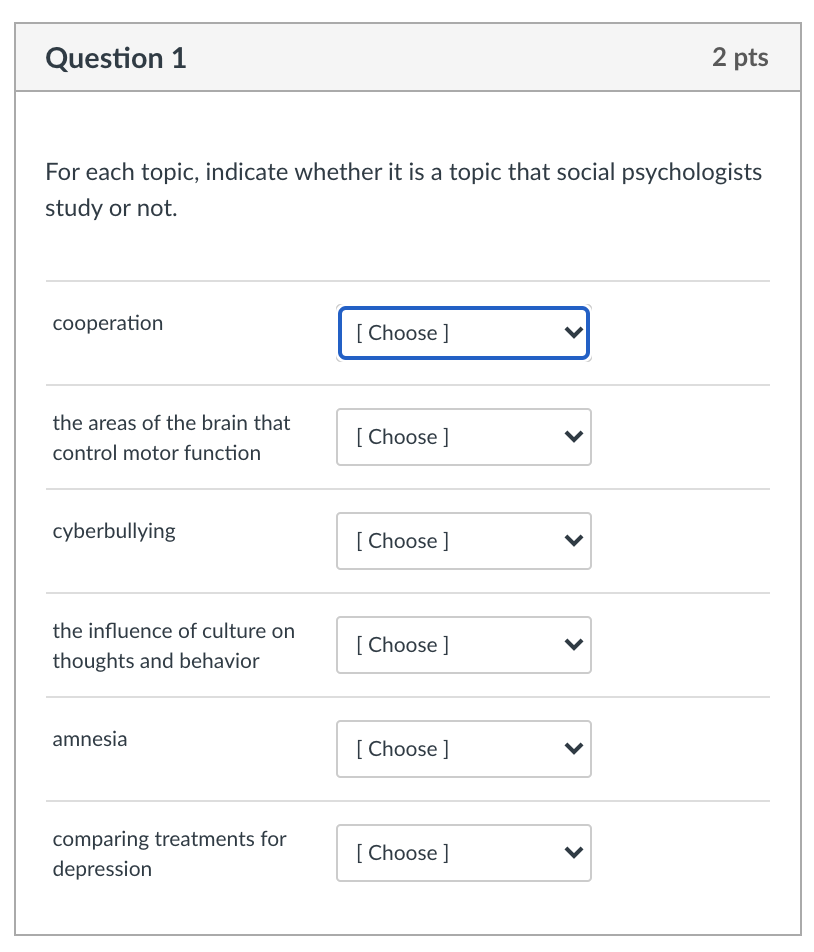This screenshot has width=814, height=952.
Task: Select the "cyberbullying" topic label
Action: click(x=114, y=531)
